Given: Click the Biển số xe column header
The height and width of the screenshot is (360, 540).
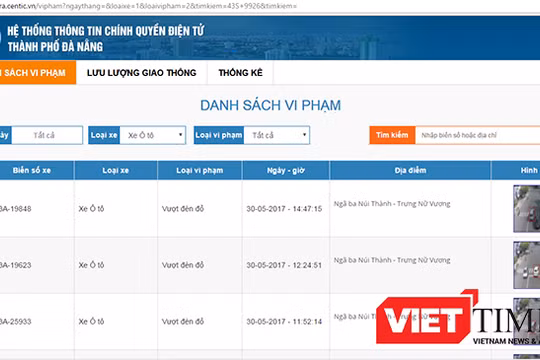Looking at the screenshot, I should click(x=37, y=170).
